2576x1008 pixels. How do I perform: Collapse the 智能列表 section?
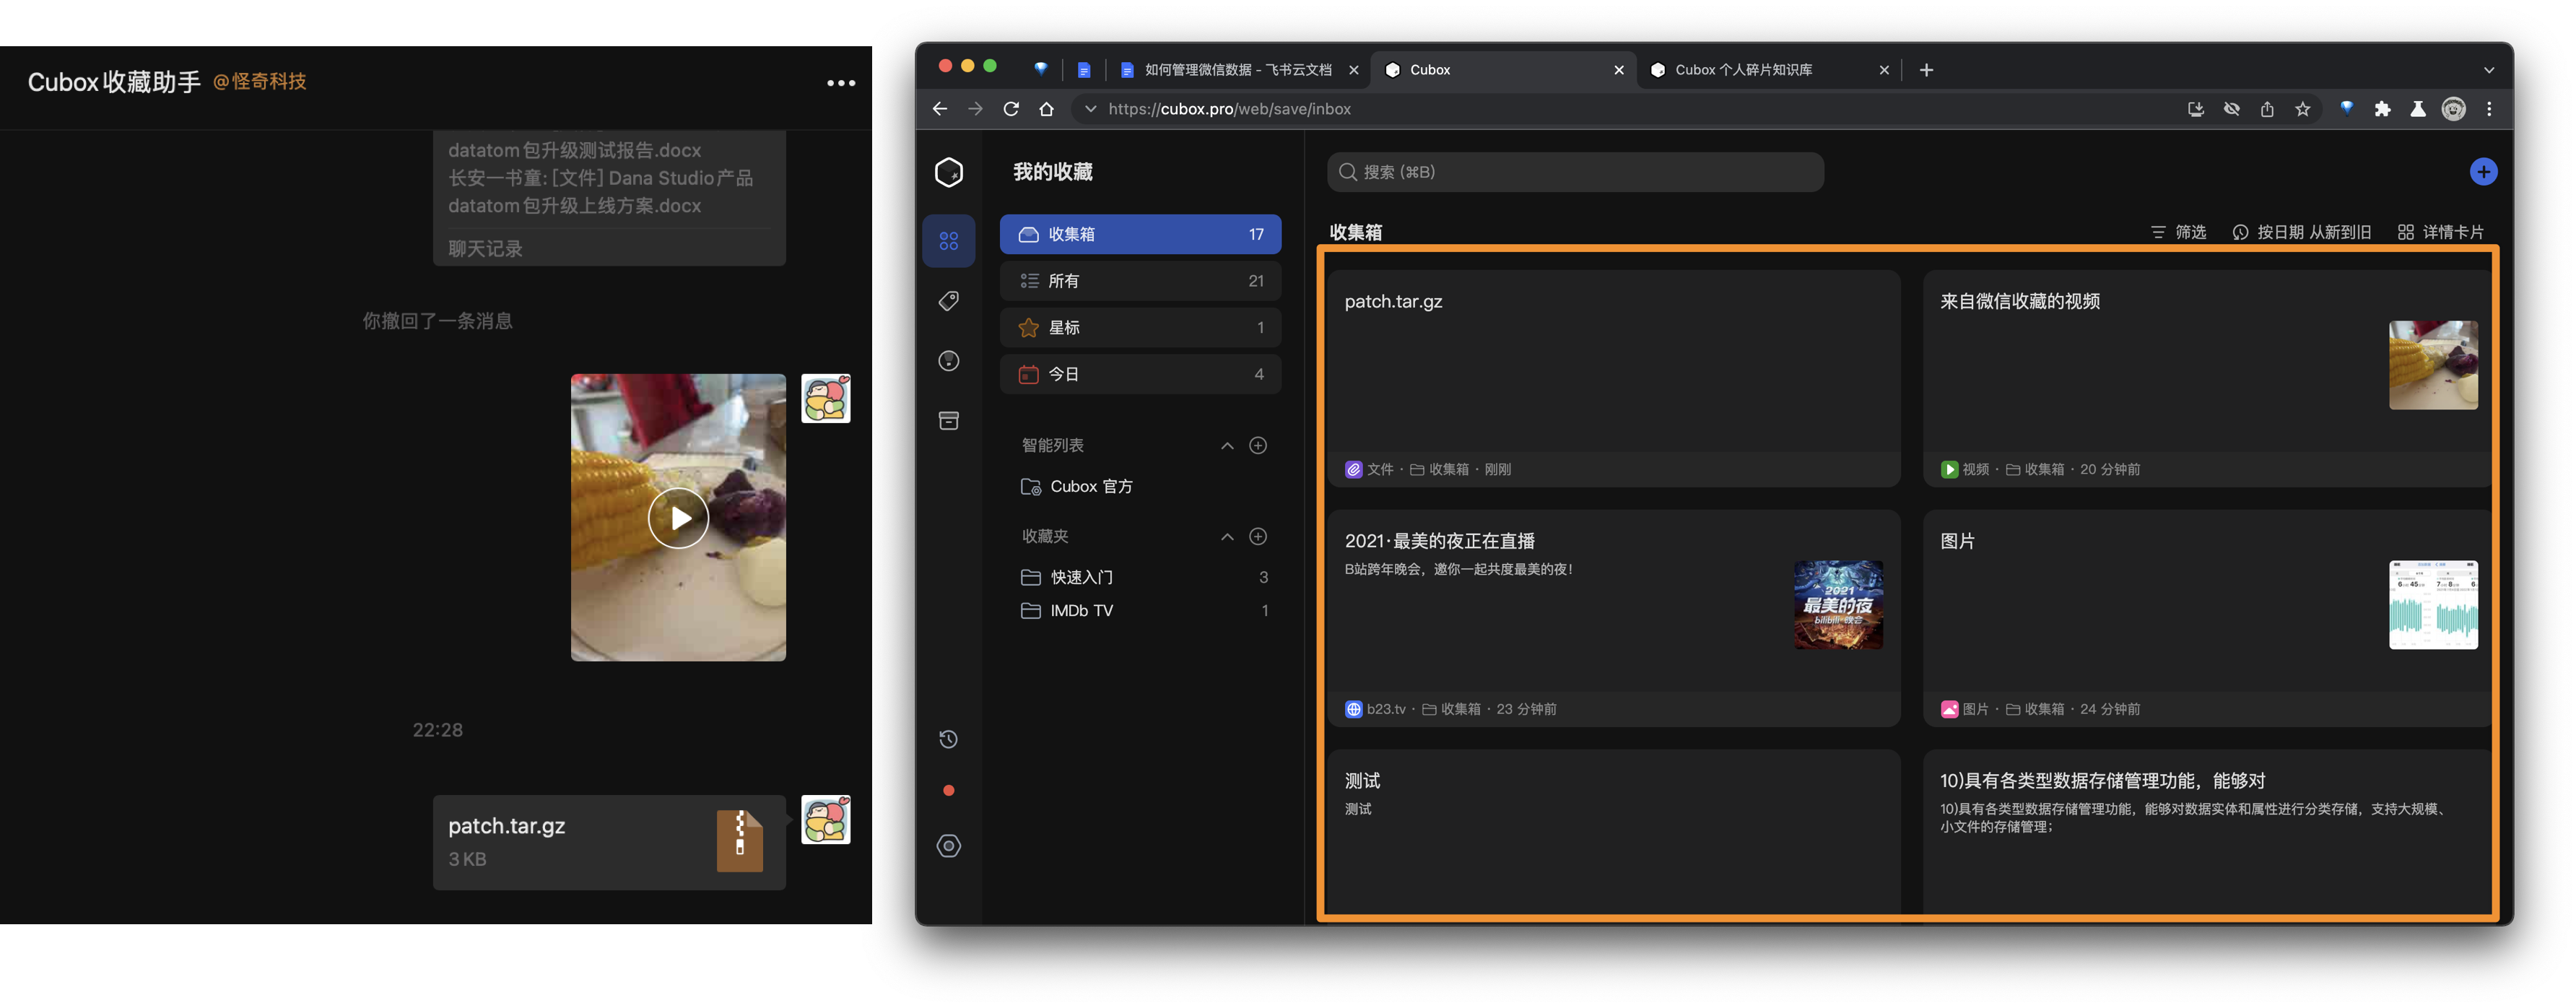coord(1227,446)
